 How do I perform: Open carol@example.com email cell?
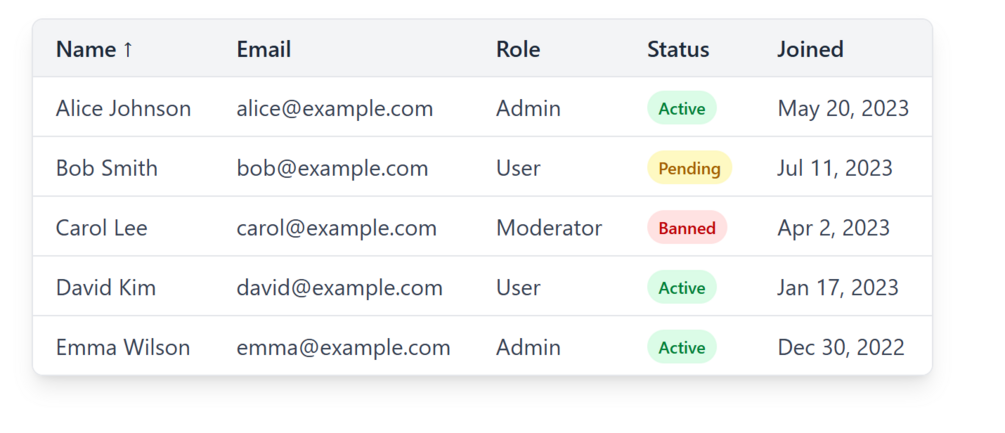[x=337, y=228]
